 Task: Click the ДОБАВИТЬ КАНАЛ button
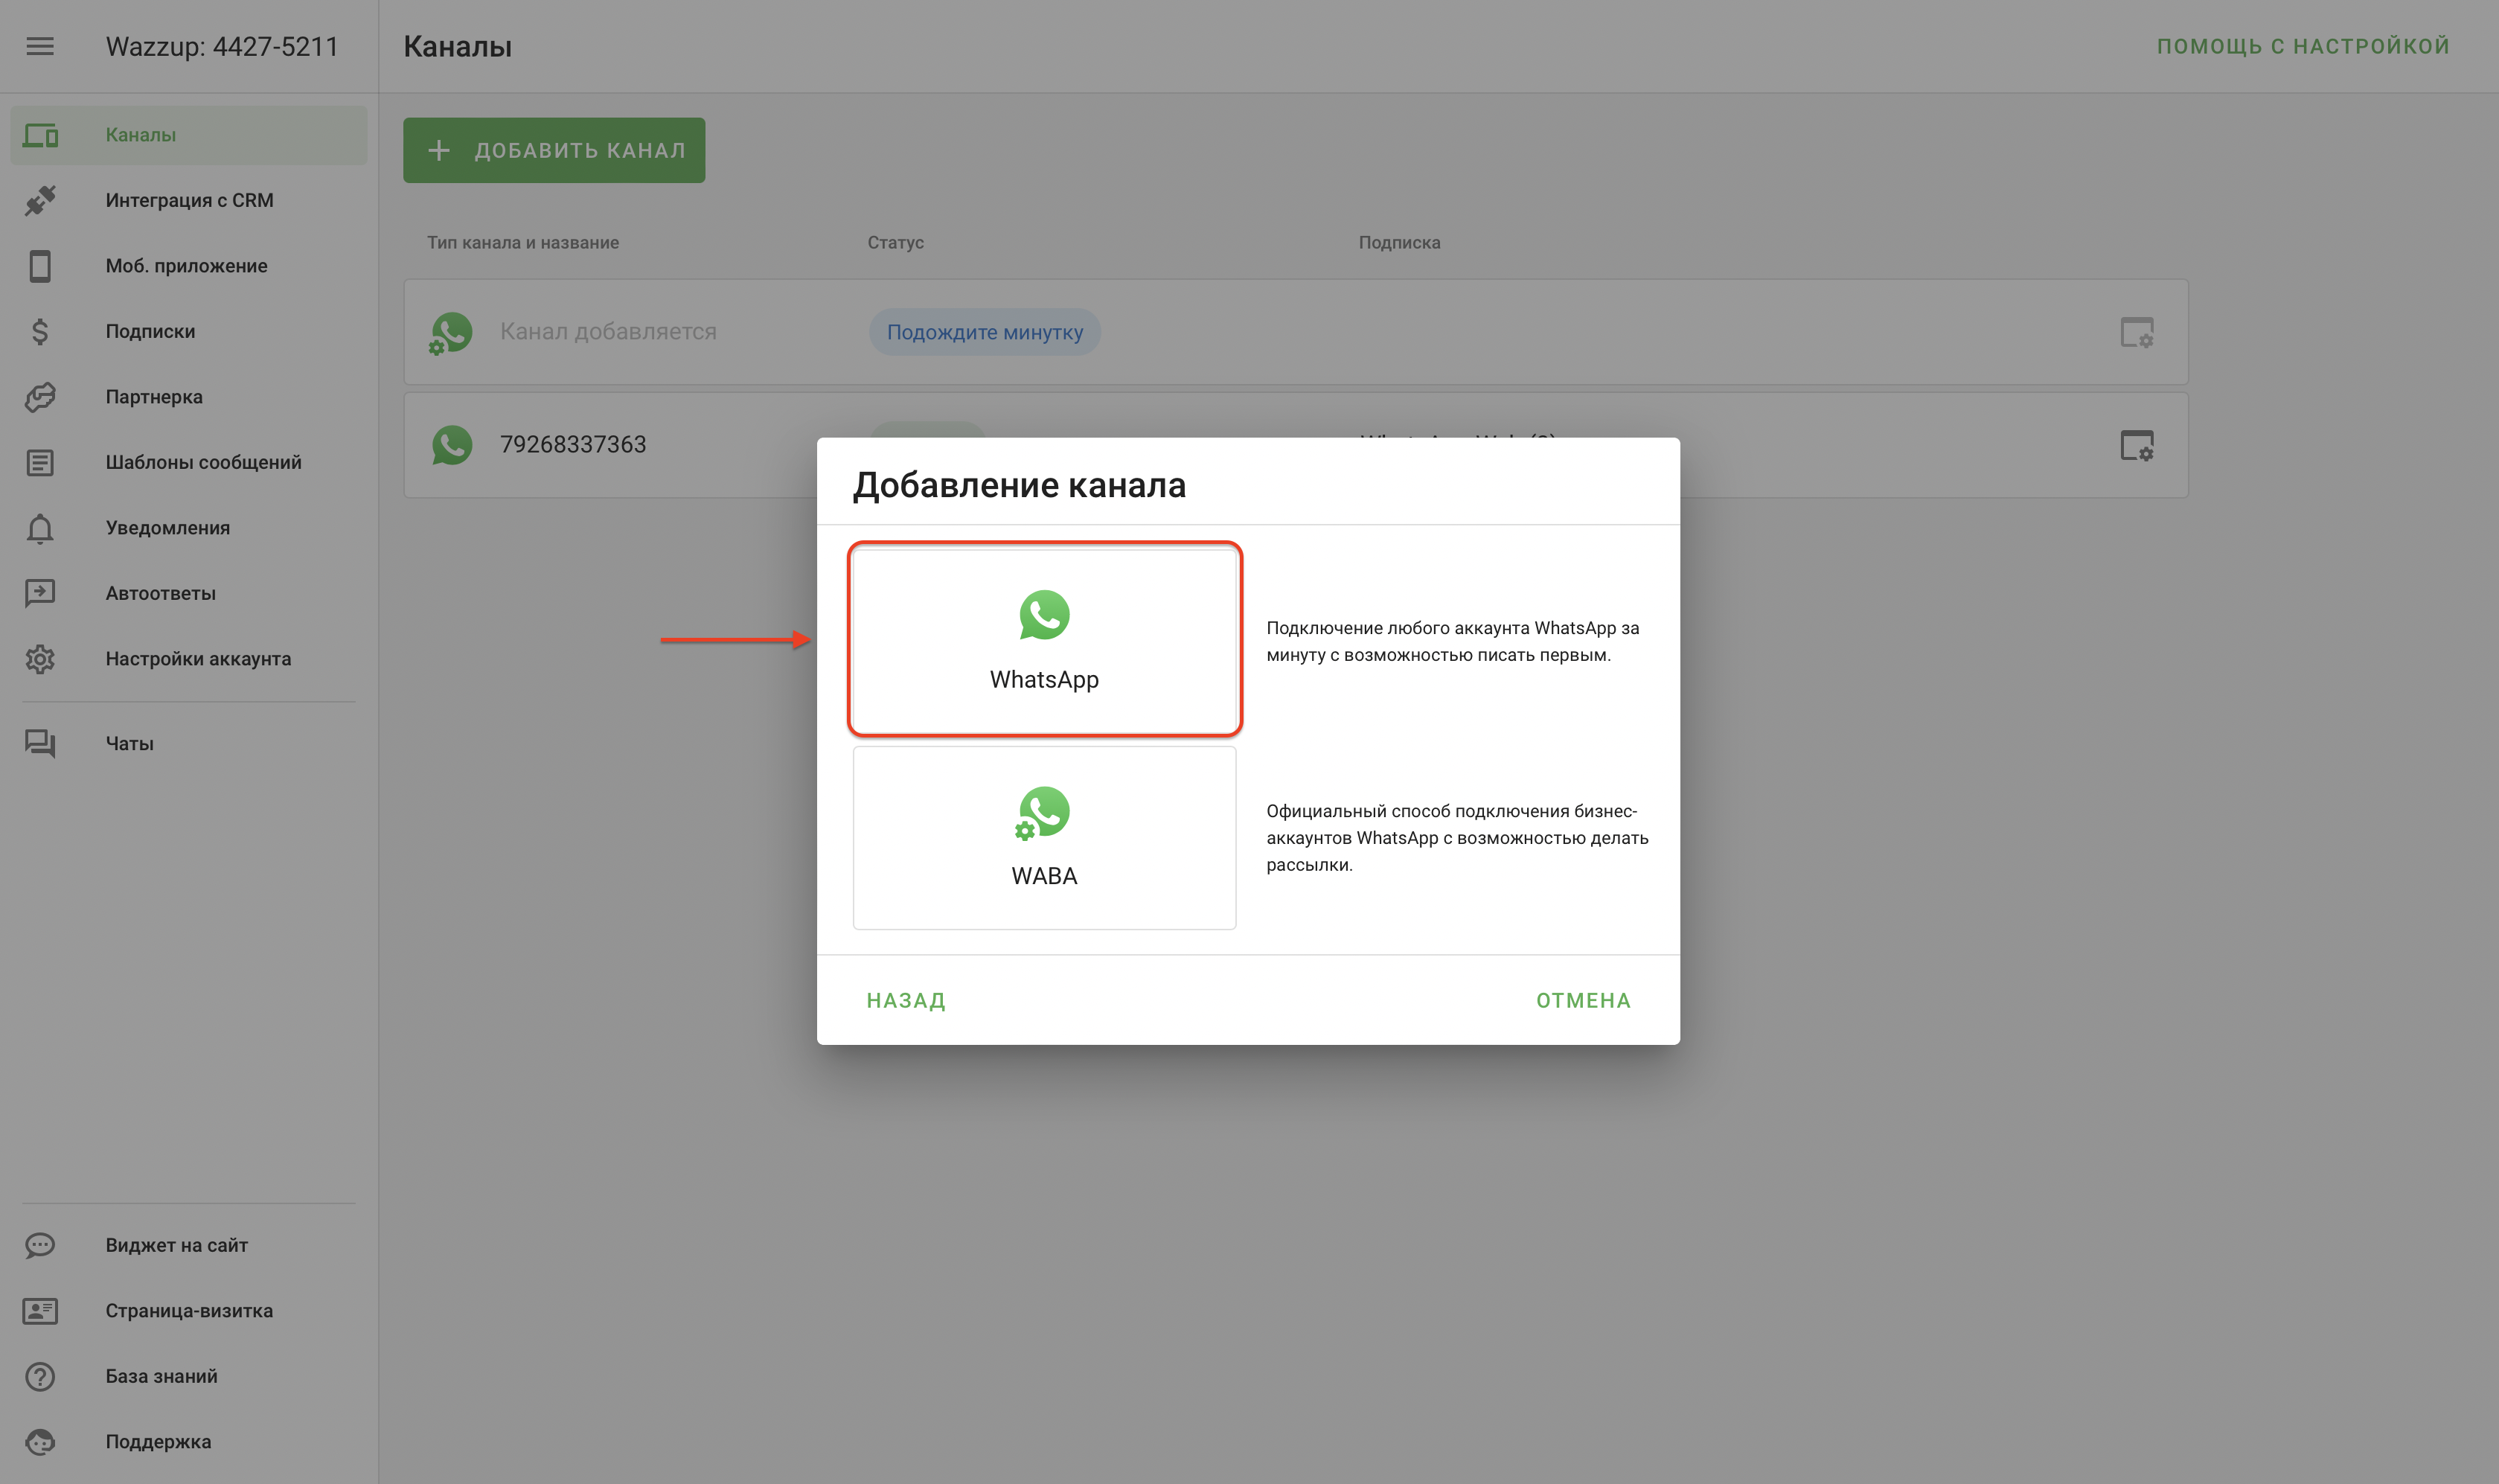(554, 150)
